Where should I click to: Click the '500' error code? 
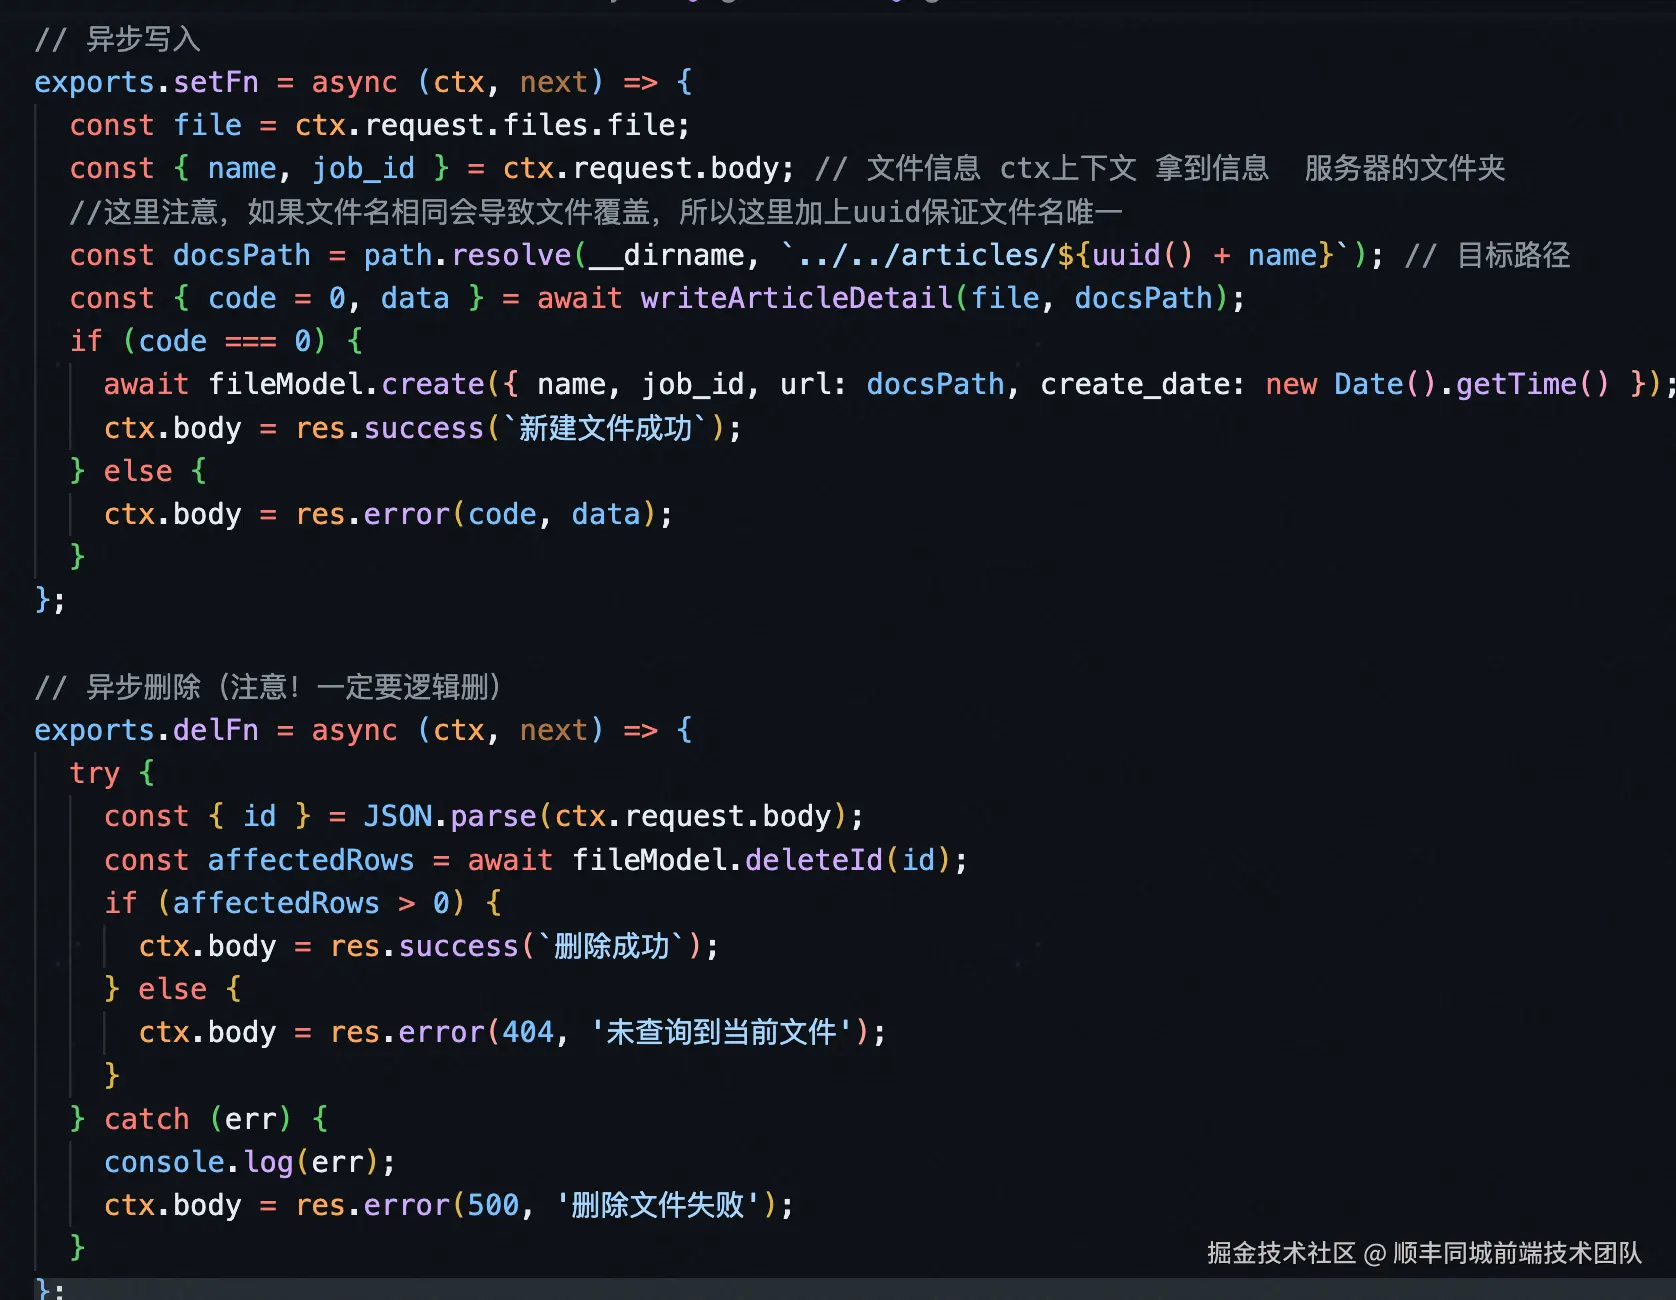click(x=493, y=1205)
